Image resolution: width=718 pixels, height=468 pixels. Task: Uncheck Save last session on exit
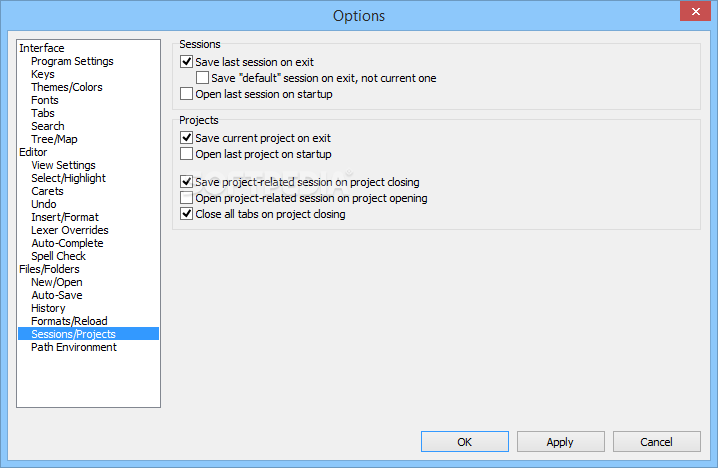pos(186,61)
